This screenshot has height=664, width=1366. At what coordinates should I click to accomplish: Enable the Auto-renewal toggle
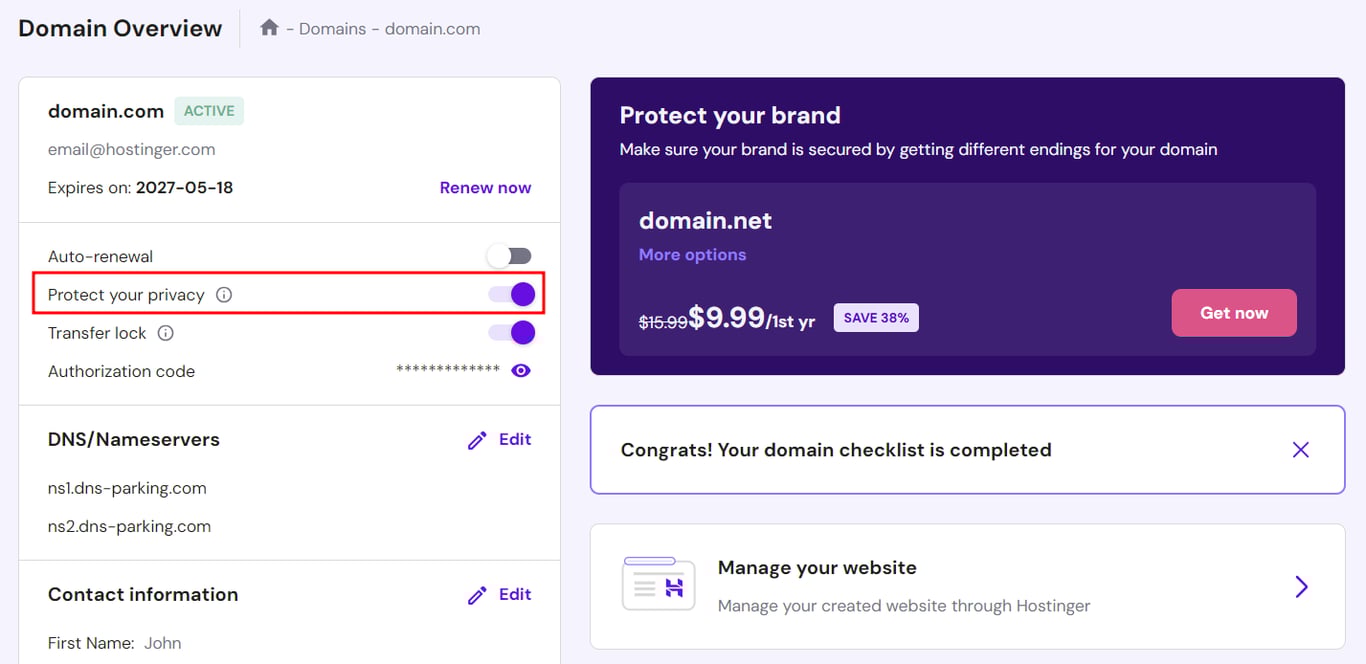[x=509, y=255]
